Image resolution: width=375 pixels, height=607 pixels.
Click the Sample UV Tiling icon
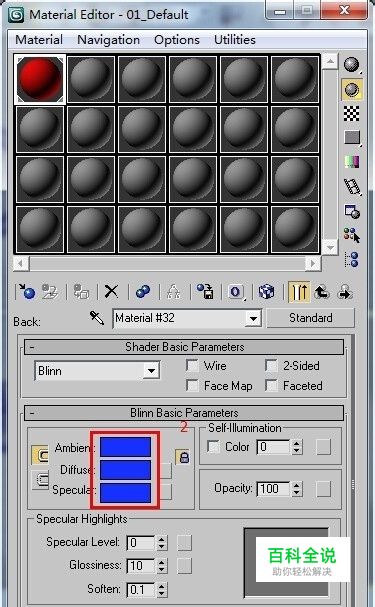(351, 137)
